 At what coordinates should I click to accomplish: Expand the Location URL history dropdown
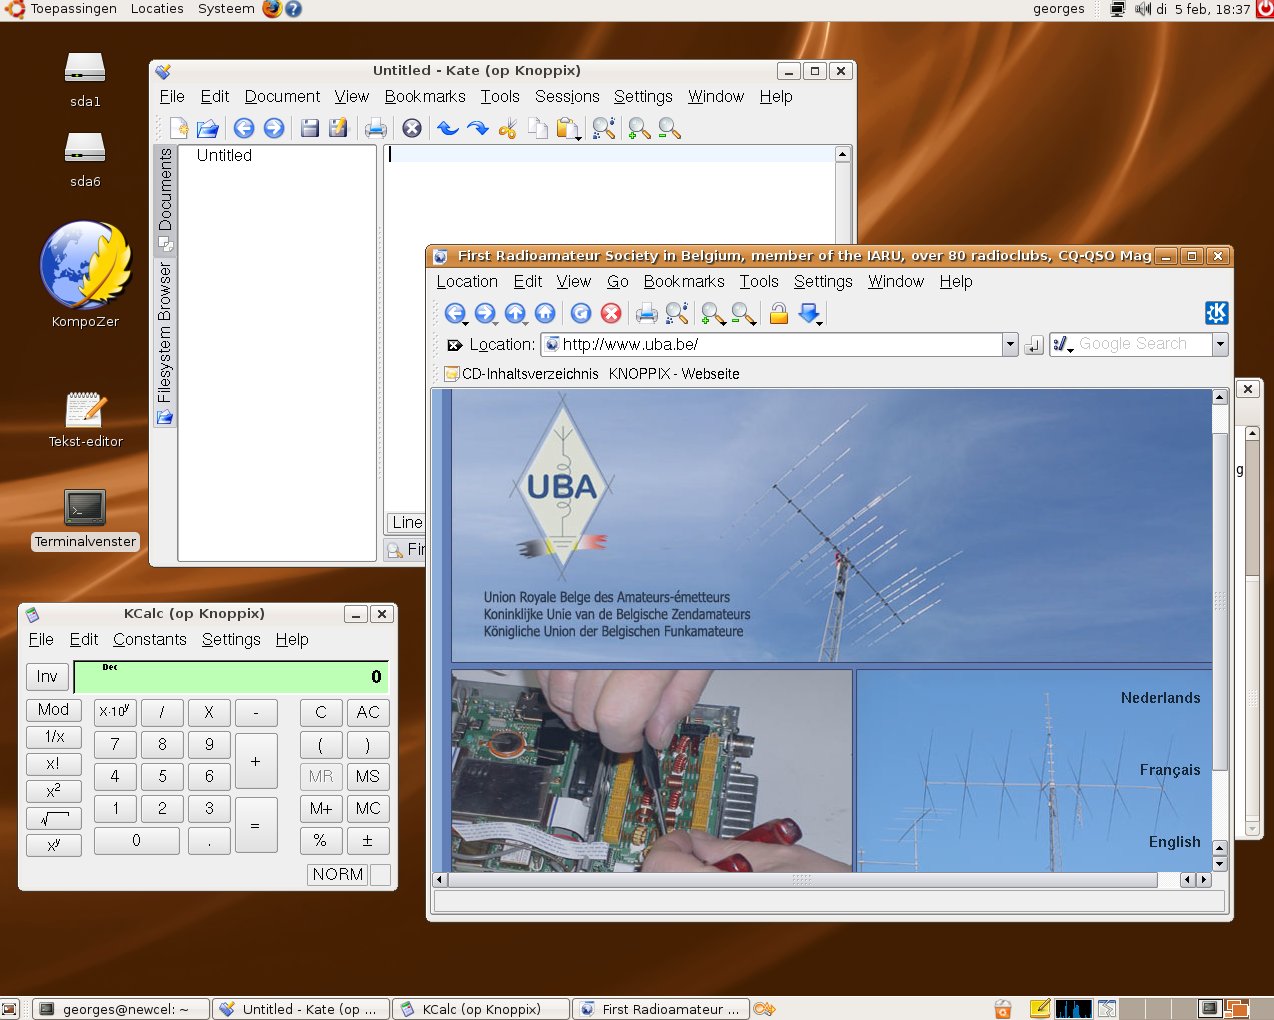[1010, 345]
